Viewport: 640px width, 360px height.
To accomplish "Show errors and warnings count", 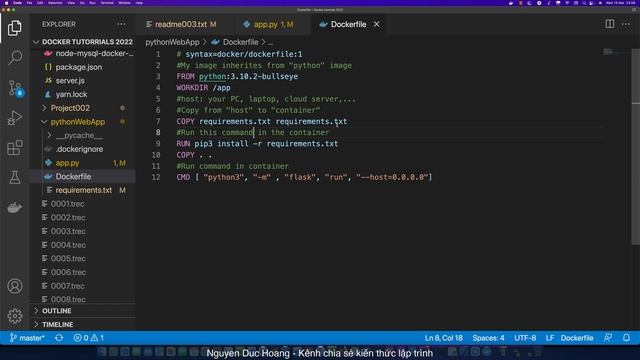I will click(x=89, y=338).
